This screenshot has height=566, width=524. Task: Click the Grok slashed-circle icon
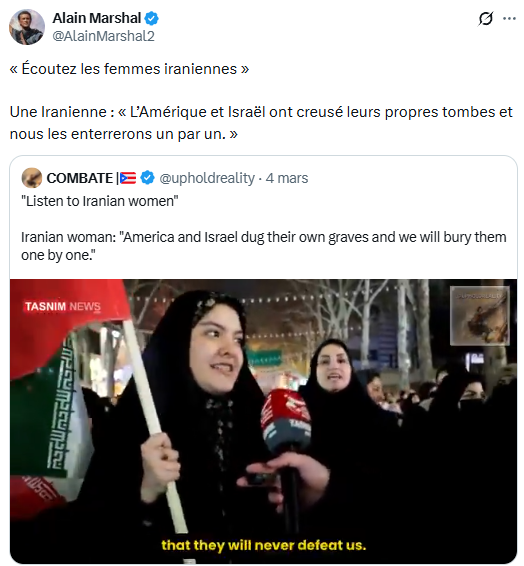[x=486, y=18]
